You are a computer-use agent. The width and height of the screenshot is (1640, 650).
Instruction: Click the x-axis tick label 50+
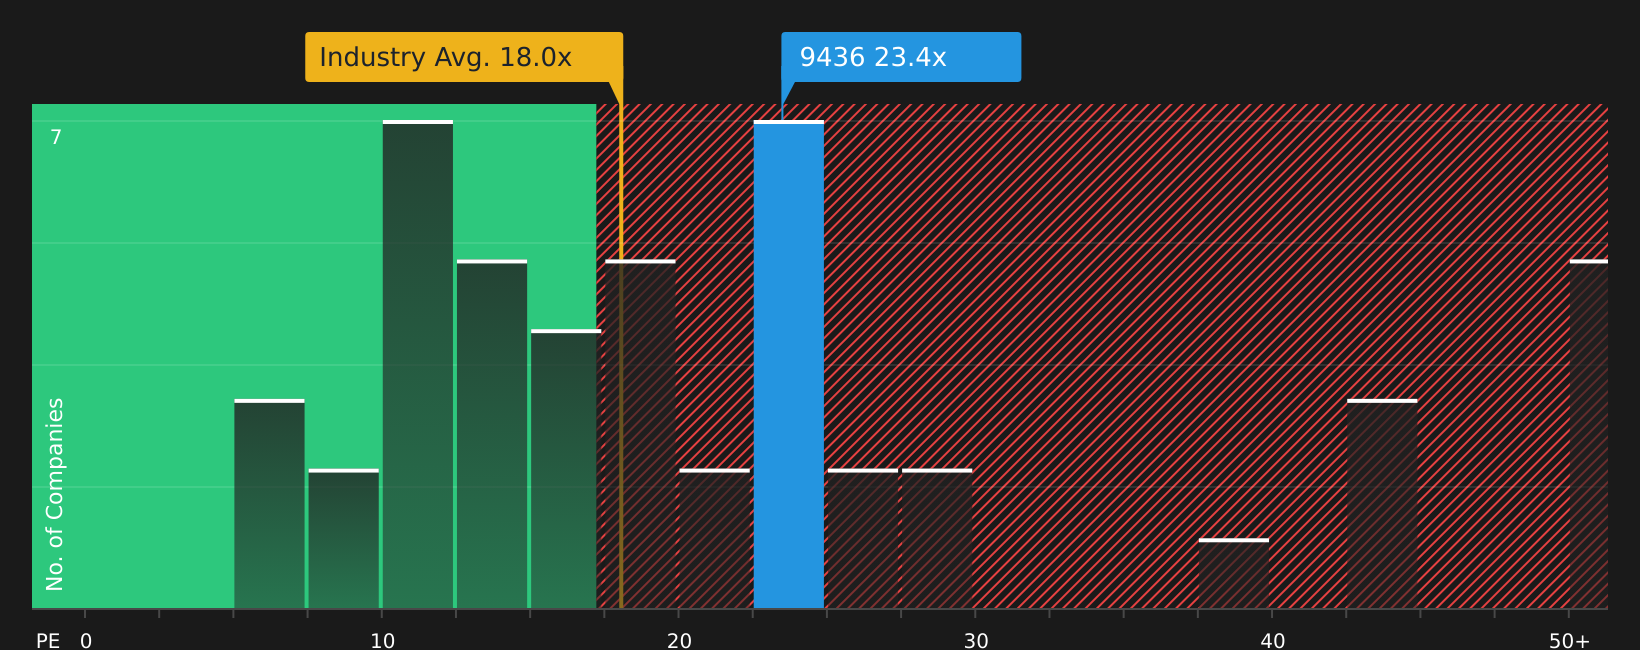(1569, 641)
